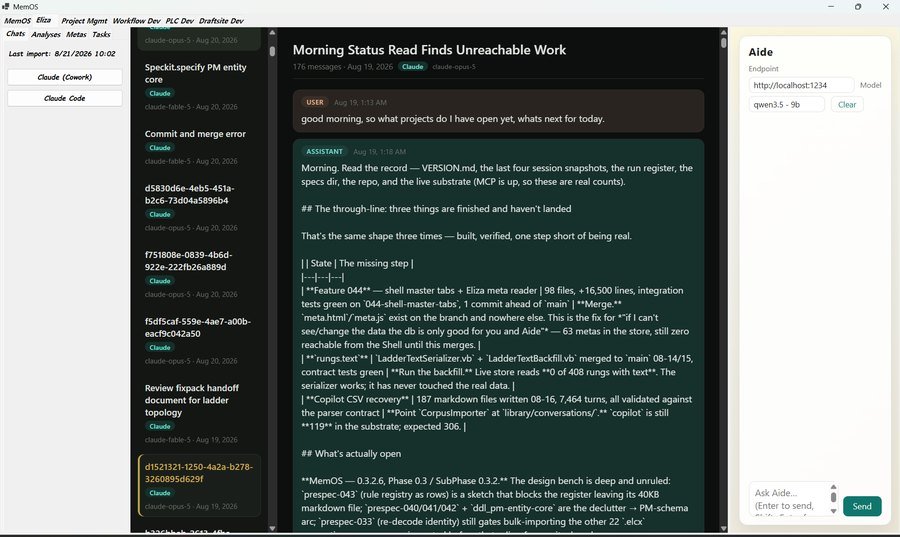This screenshot has width=900, height=537.
Task: Switch to the Eliza tab
Action: click(44, 20)
